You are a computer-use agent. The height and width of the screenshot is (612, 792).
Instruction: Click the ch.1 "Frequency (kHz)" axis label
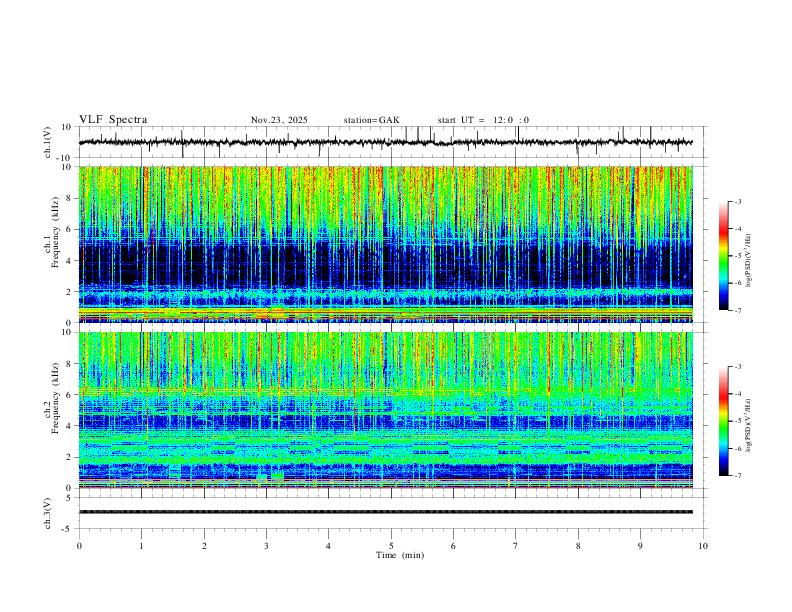point(55,232)
